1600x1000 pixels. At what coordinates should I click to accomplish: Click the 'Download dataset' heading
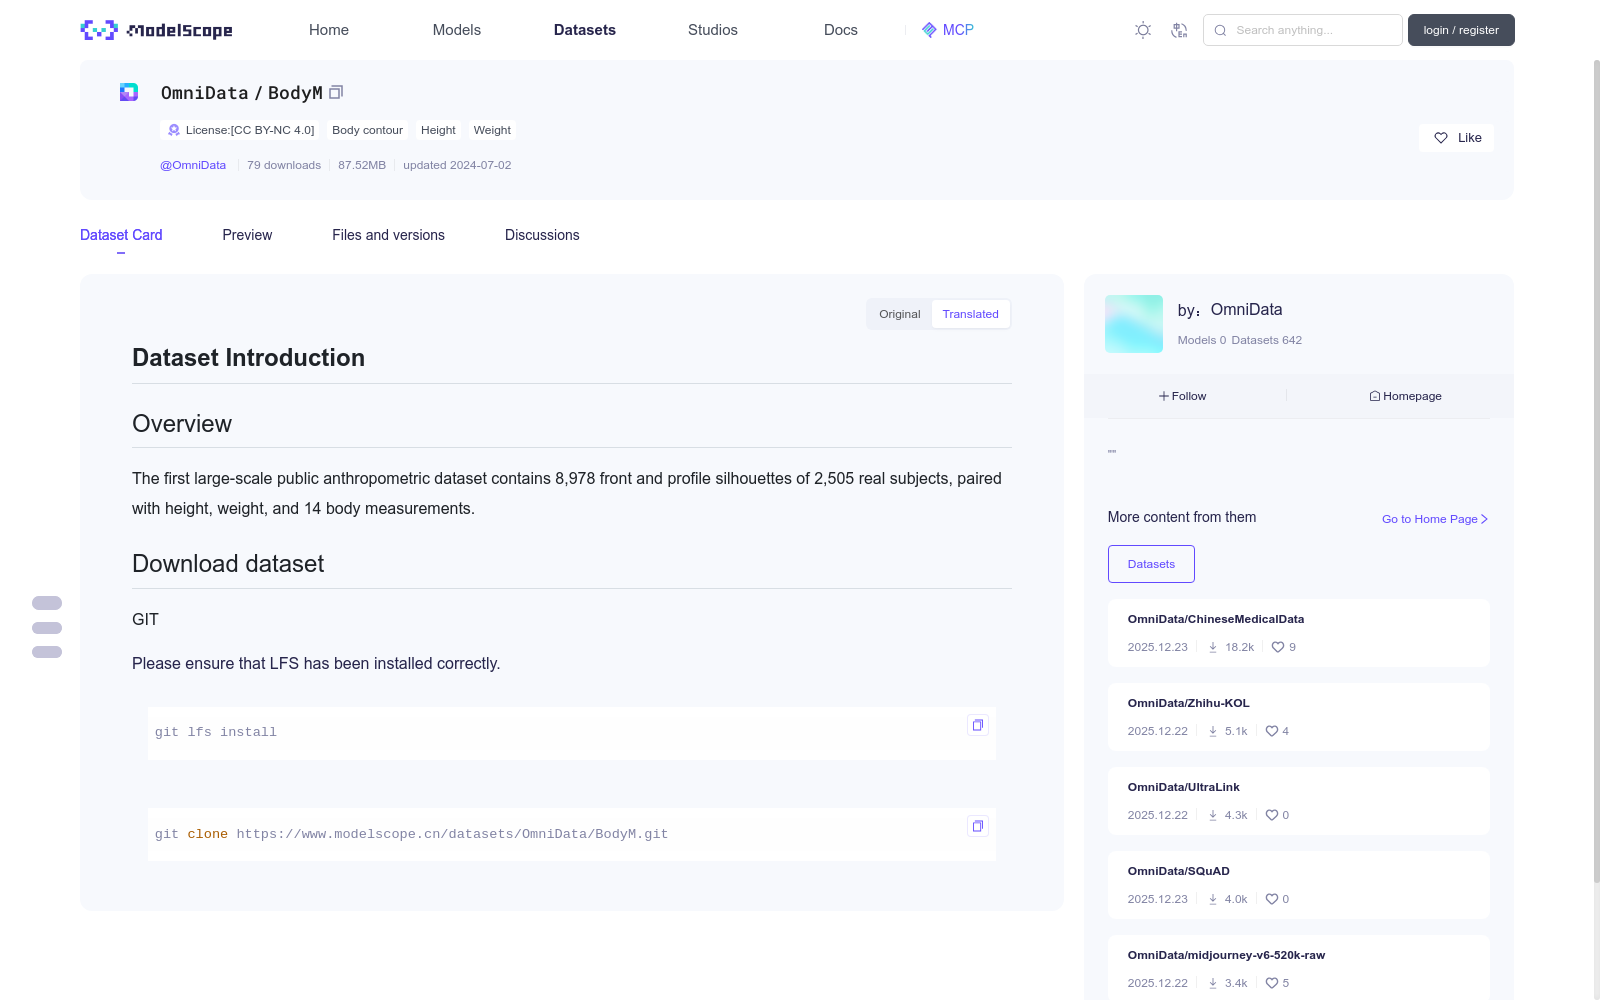pyautogui.click(x=228, y=564)
